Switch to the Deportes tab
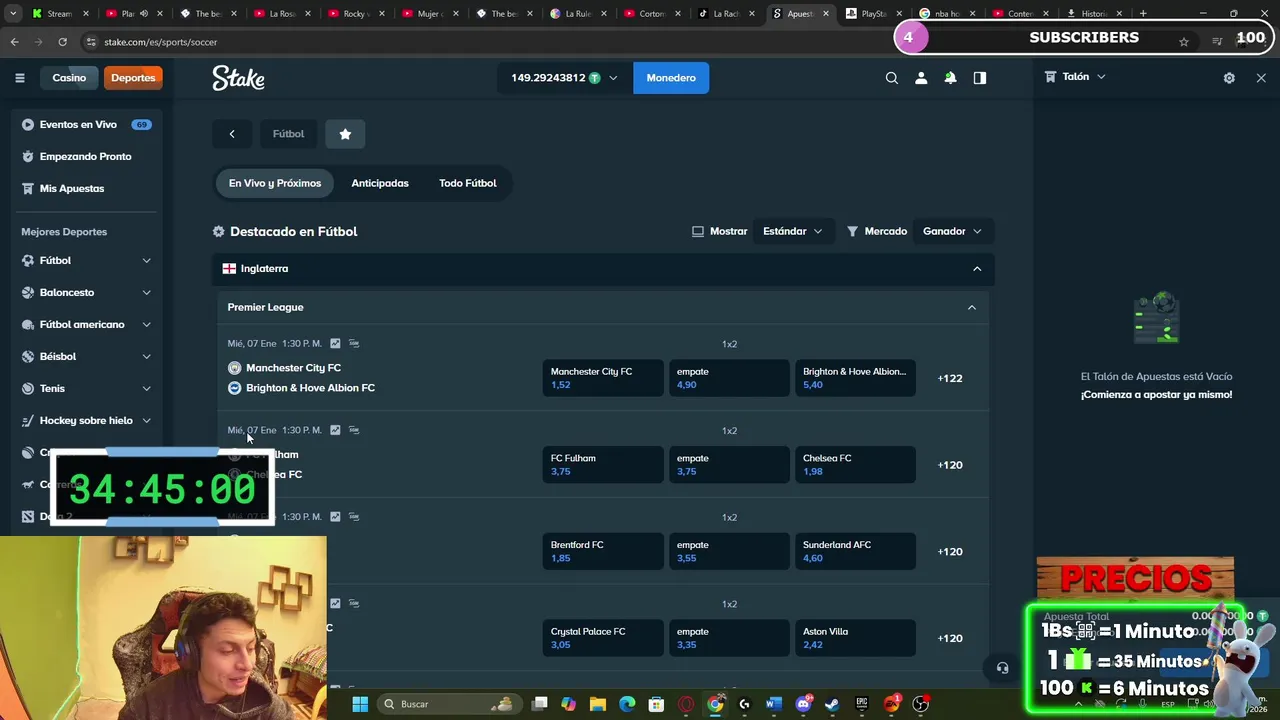Image resolution: width=1280 pixels, height=720 pixels. (x=133, y=78)
